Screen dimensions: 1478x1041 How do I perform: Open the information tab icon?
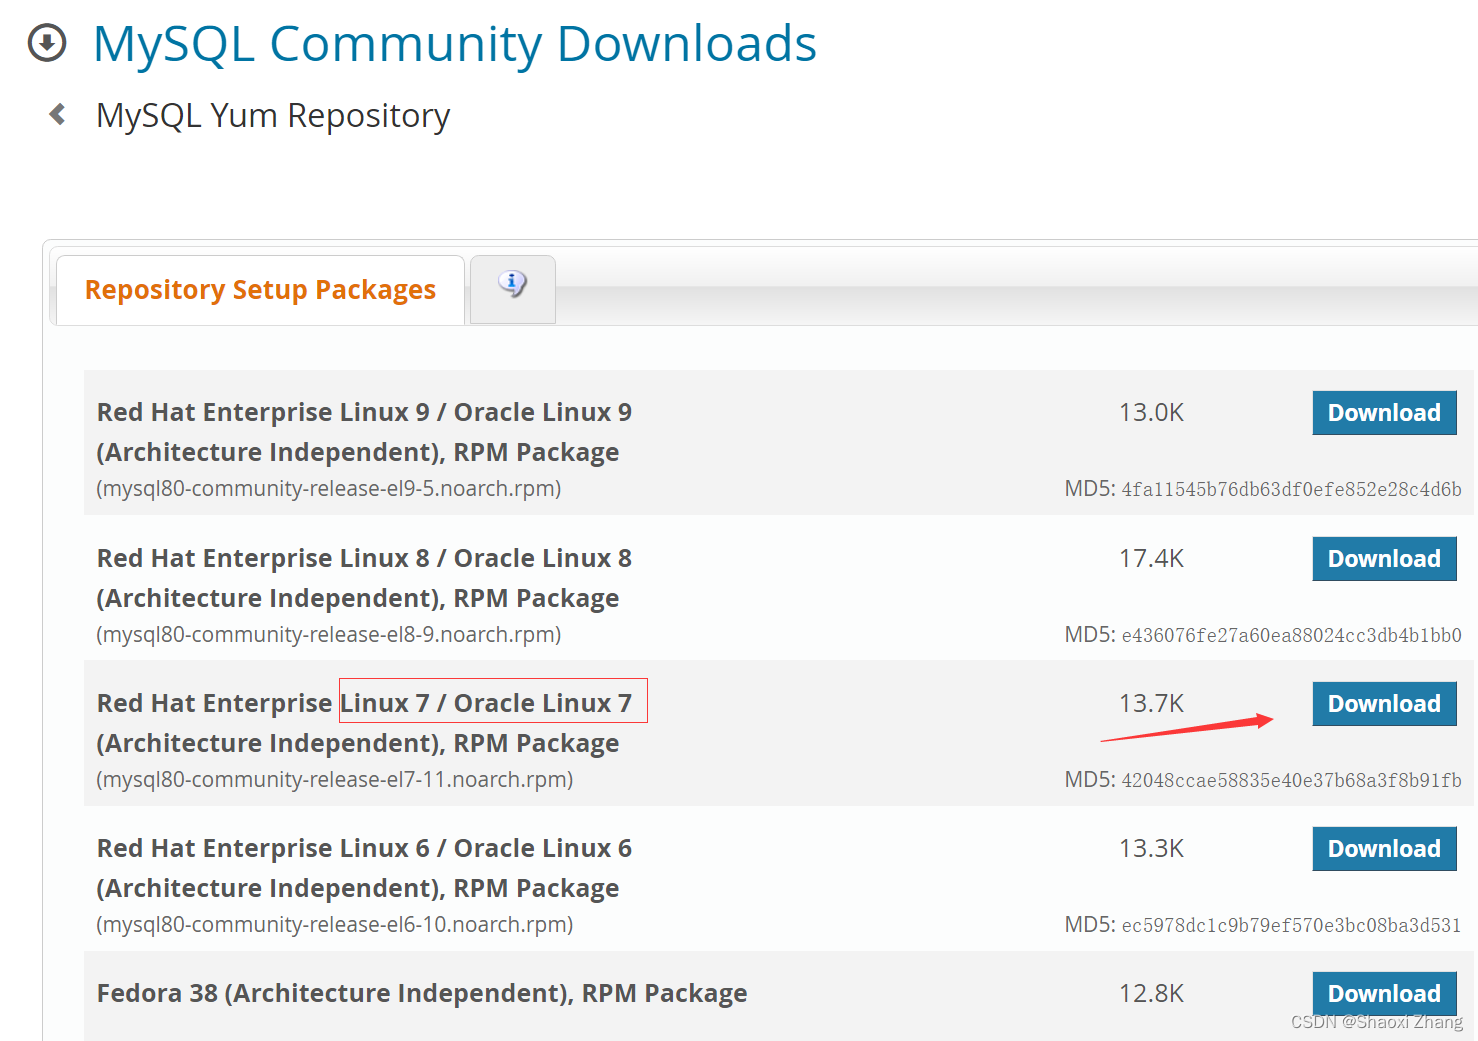(x=512, y=285)
